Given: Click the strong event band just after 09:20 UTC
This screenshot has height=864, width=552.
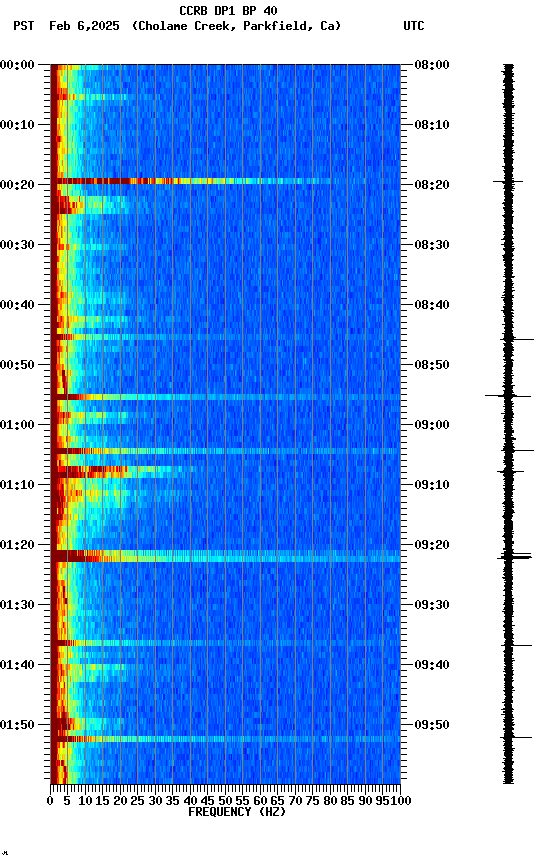Looking at the screenshot, I should [225, 556].
